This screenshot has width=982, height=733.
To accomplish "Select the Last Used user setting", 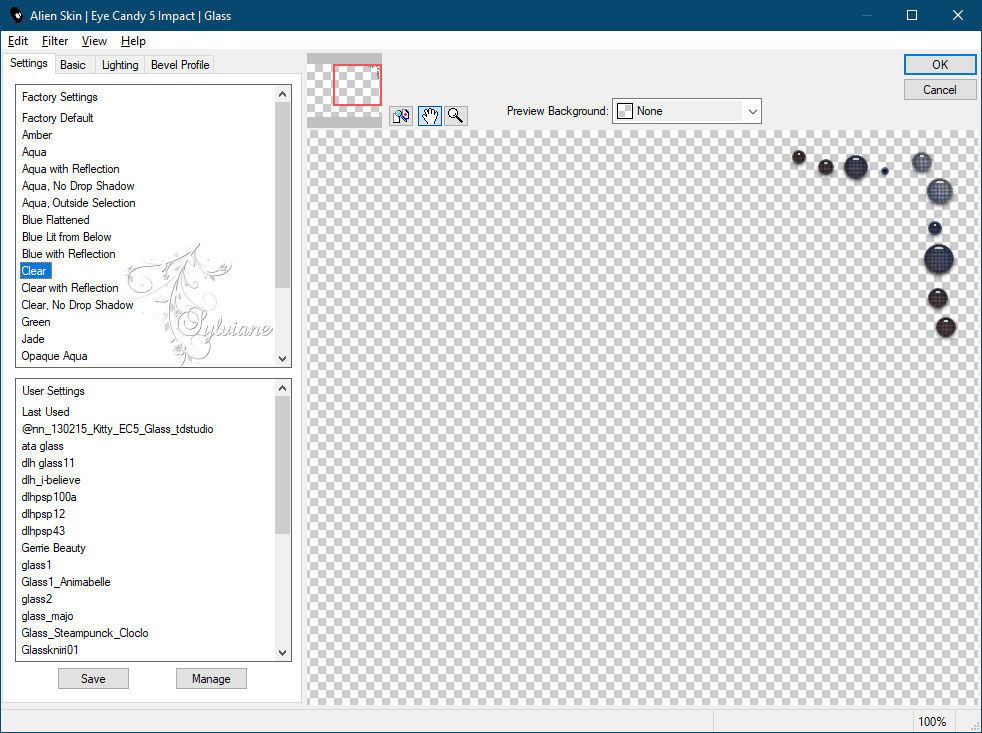I will (x=45, y=412).
